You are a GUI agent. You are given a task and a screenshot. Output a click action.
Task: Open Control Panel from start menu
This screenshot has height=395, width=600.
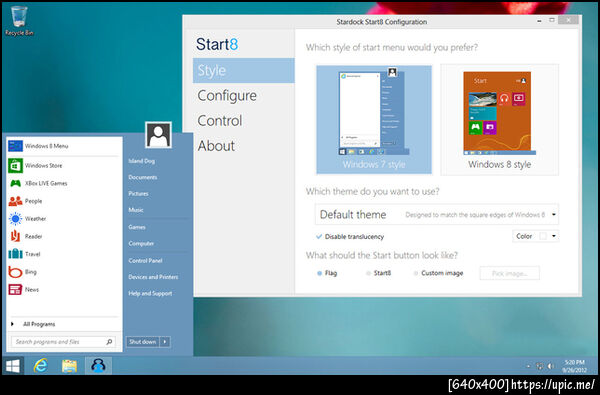[x=145, y=261]
